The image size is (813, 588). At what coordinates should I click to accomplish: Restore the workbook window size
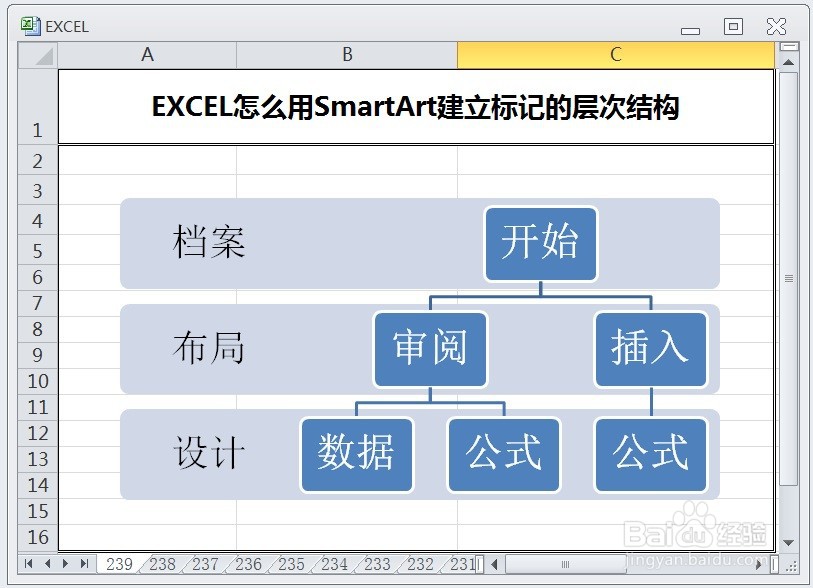point(733,26)
